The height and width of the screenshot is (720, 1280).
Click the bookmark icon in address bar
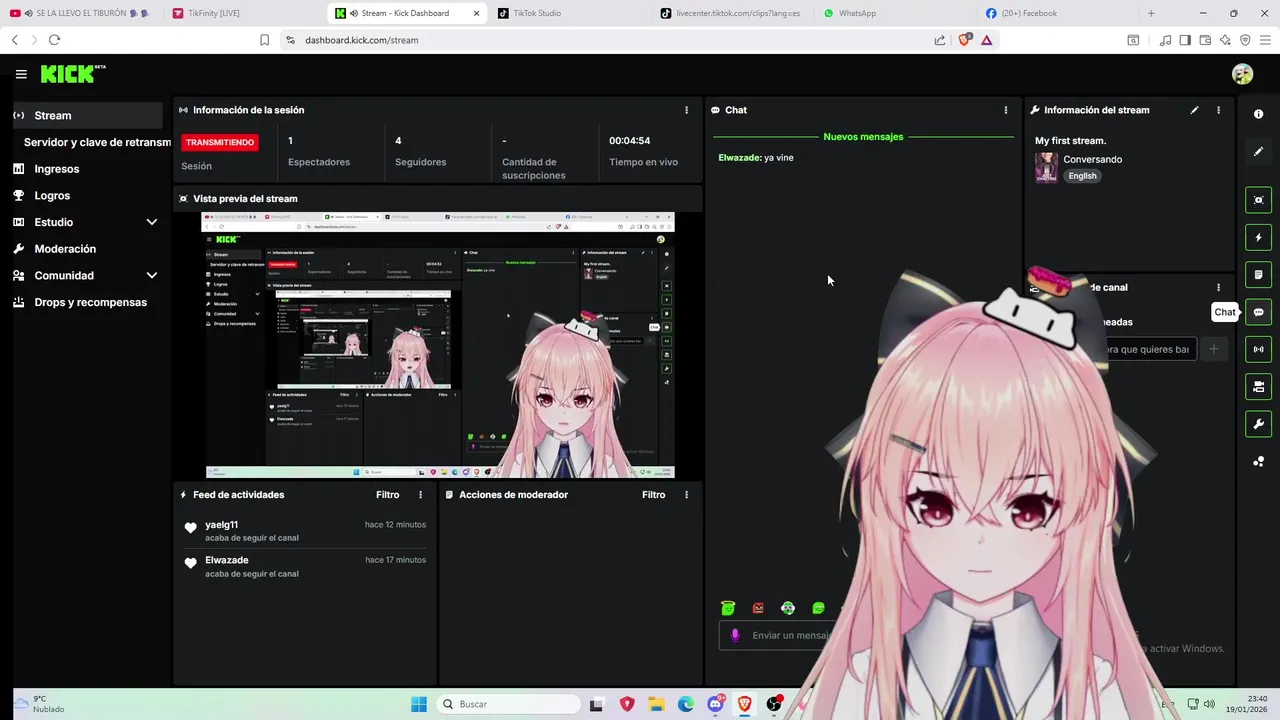pyautogui.click(x=264, y=40)
